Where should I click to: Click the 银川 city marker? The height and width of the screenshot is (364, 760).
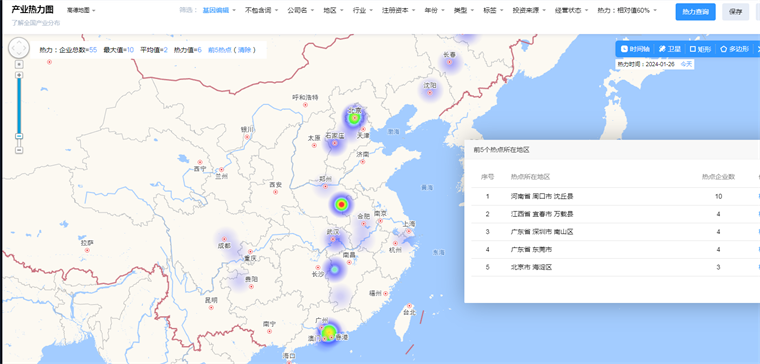(x=247, y=137)
